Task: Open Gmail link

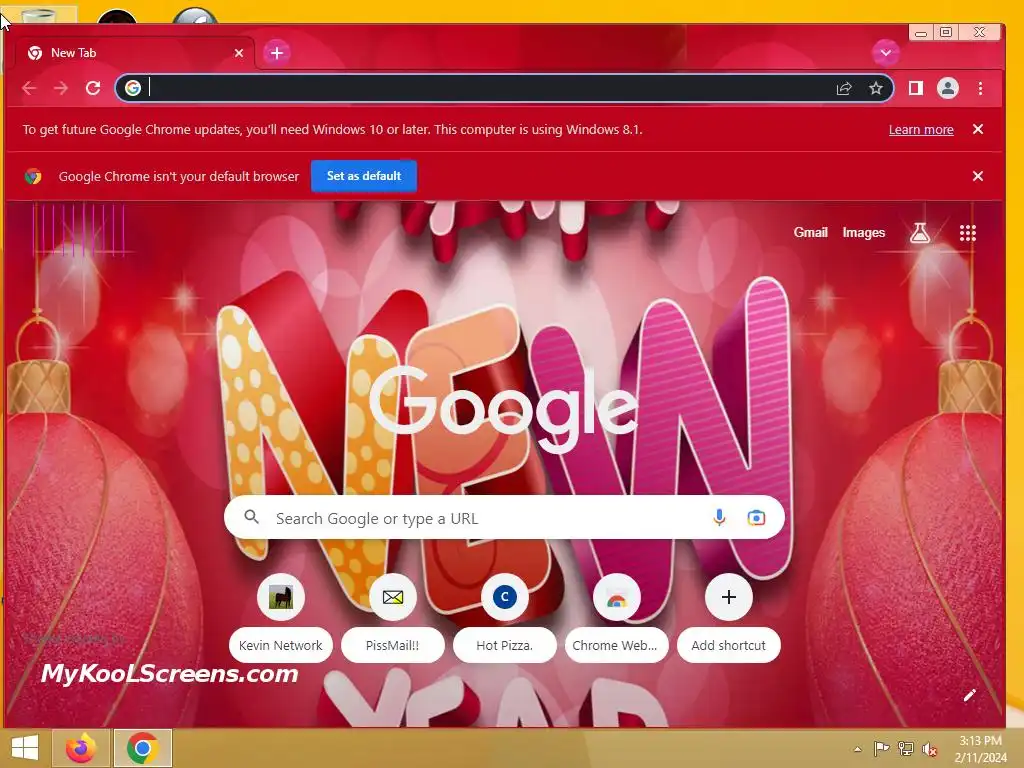Action: 810,232
